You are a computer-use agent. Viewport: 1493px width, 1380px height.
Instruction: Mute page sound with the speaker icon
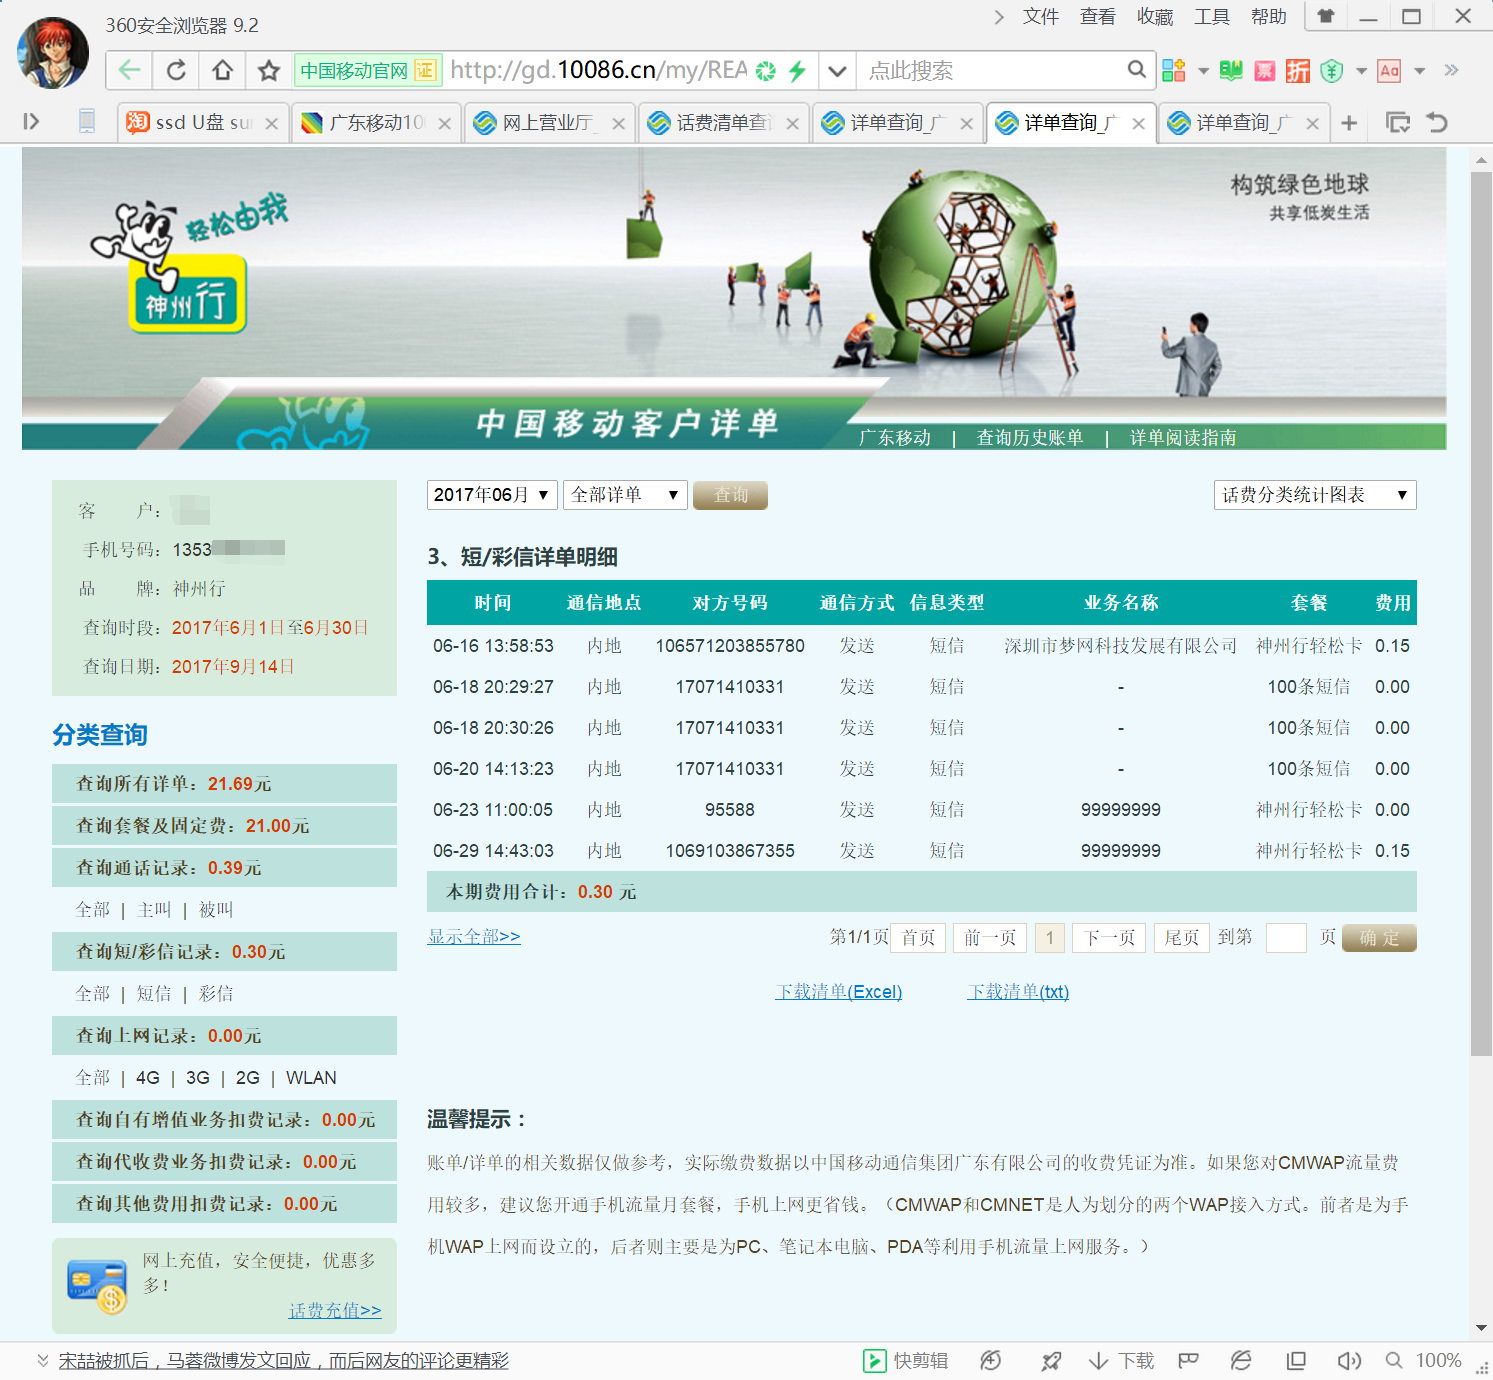(1349, 1360)
